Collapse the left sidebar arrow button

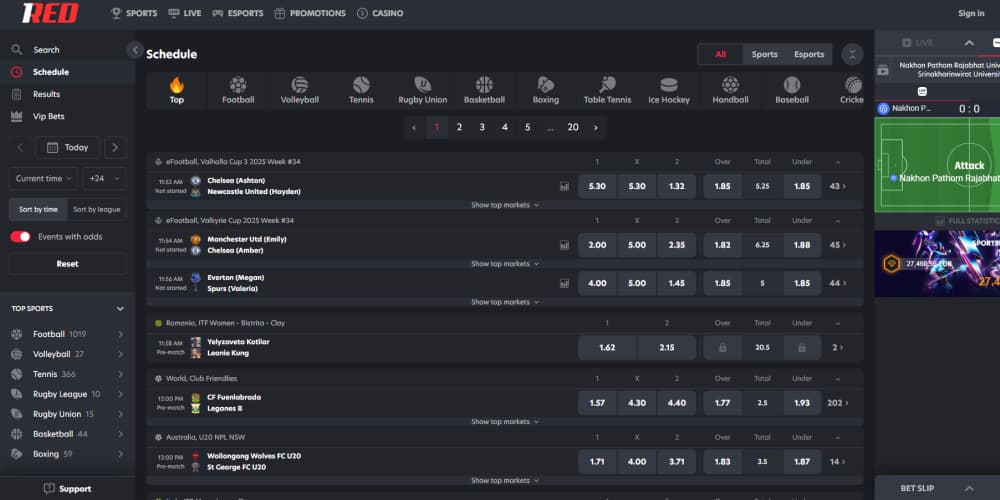click(x=135, y=50)
